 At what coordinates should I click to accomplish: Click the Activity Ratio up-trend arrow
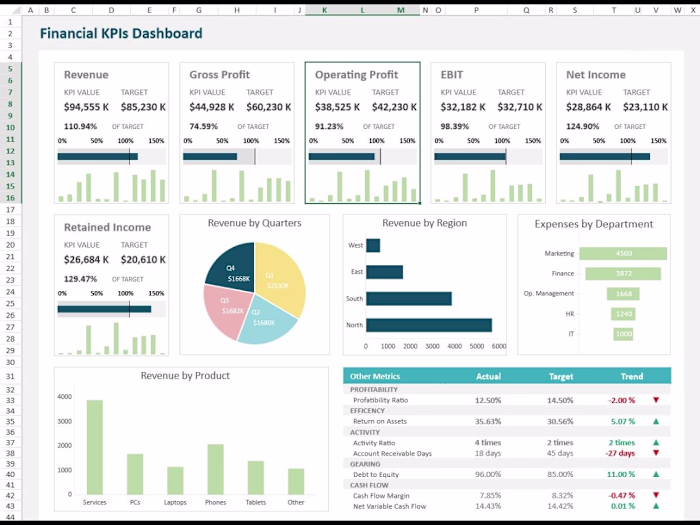(x=656, y=442)
